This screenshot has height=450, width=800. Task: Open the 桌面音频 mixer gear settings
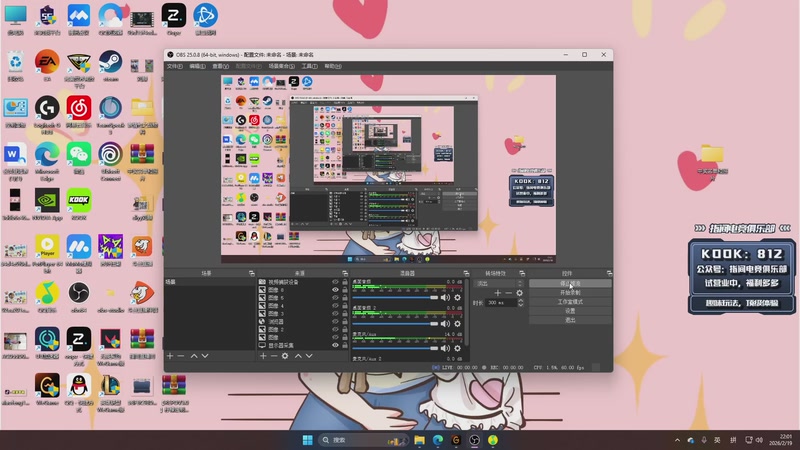(458, 297)
